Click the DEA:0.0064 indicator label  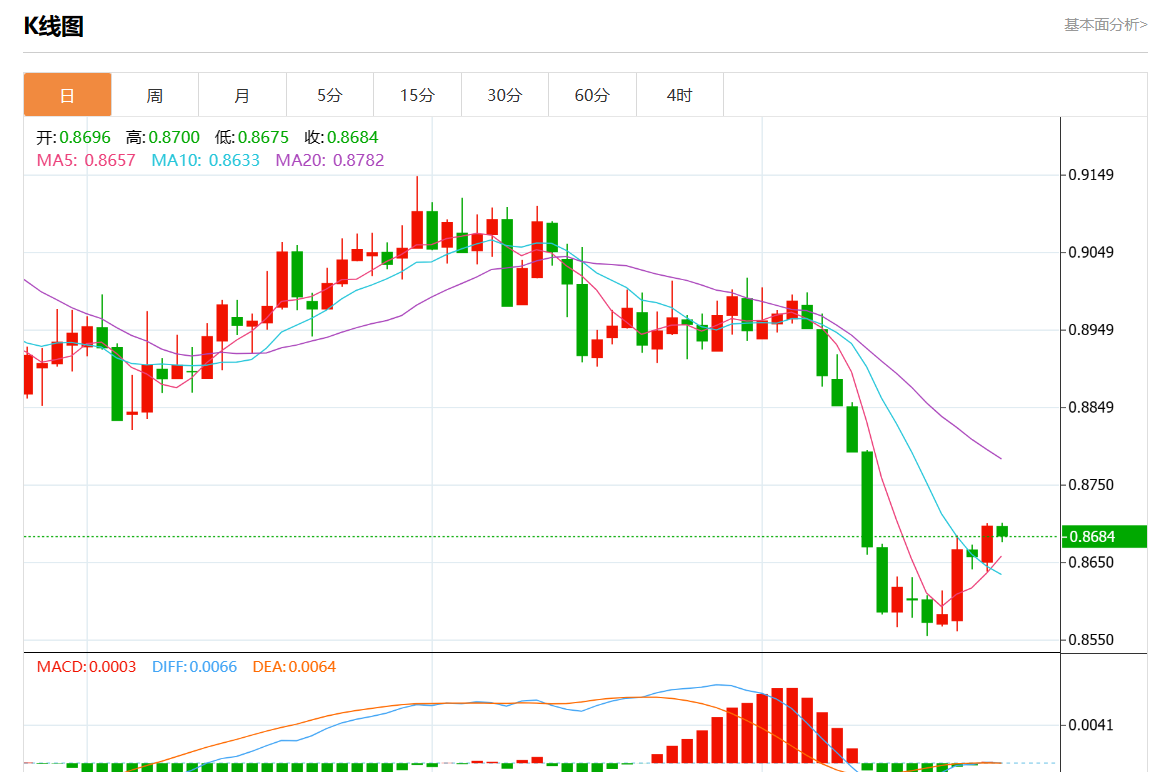pos(294,666)
